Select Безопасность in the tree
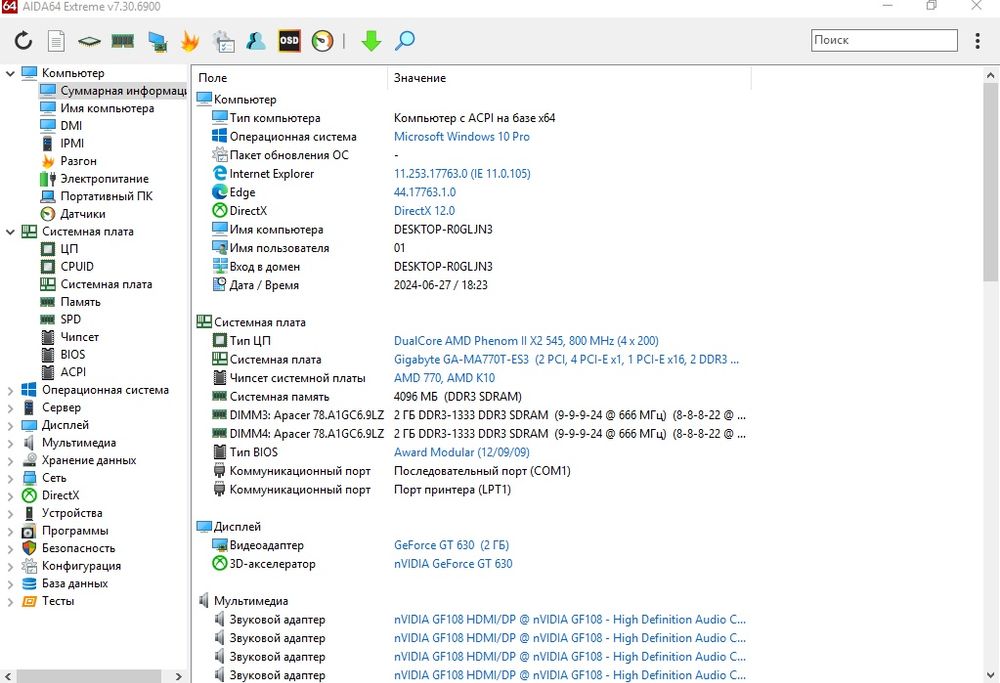The height and width of the screenshot is (683, 1000). click(x=78, y=548)
